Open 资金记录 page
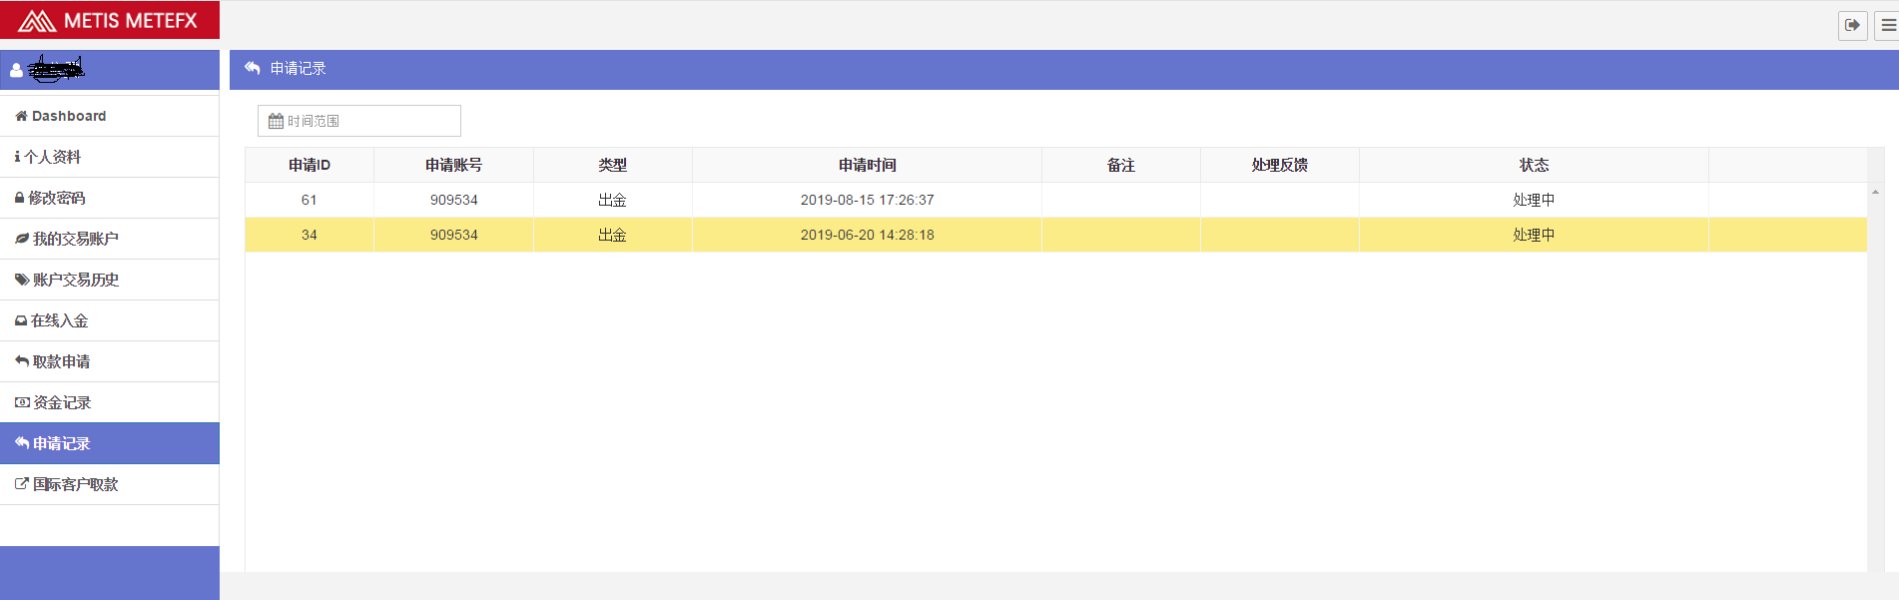 110,402
